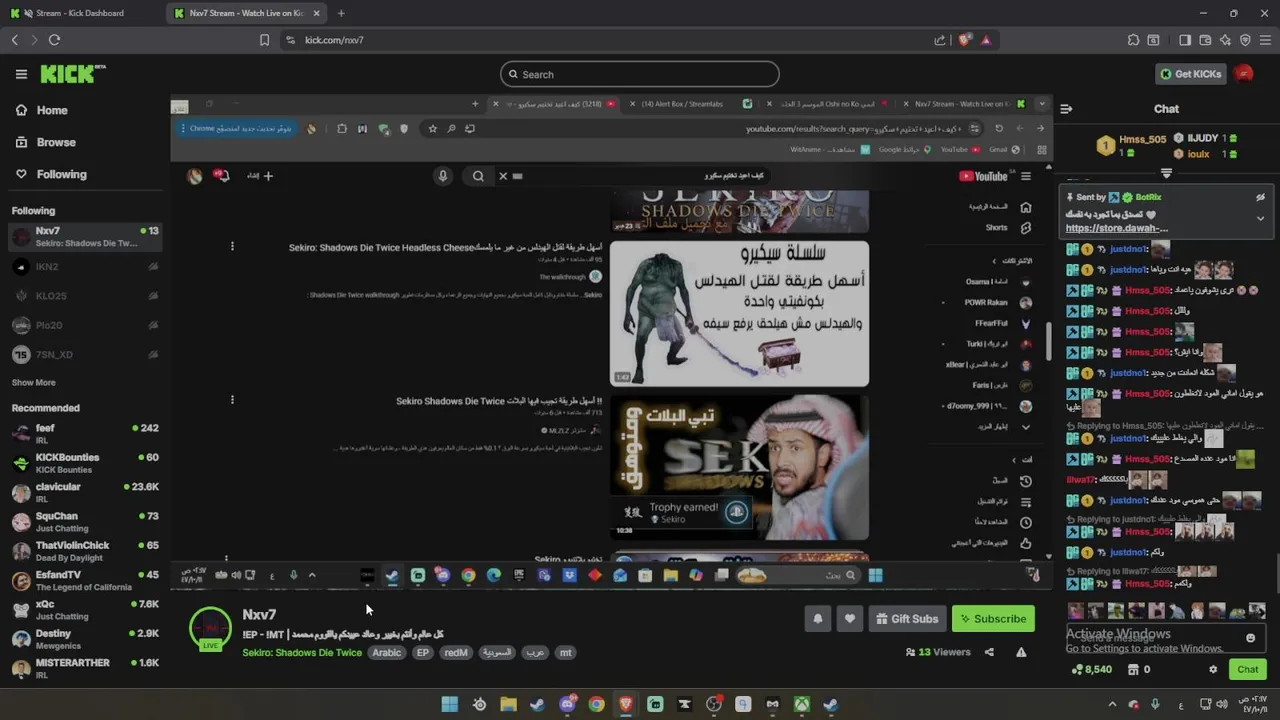Switch to Stream - Kick Dashboard tab
The height and width of the screenshot is (720, 1280).
tap(80, 13)
